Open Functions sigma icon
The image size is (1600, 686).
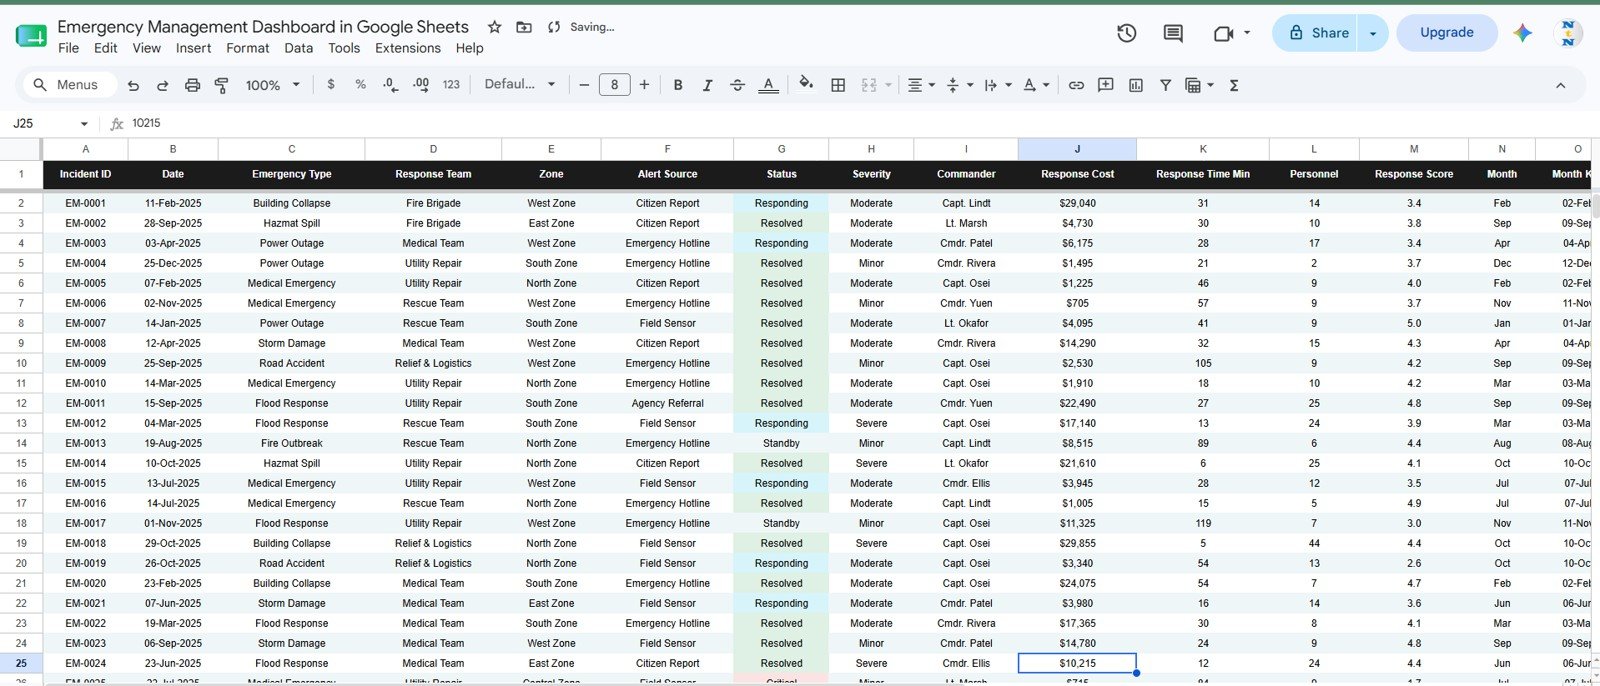(x=1234, y=85)
